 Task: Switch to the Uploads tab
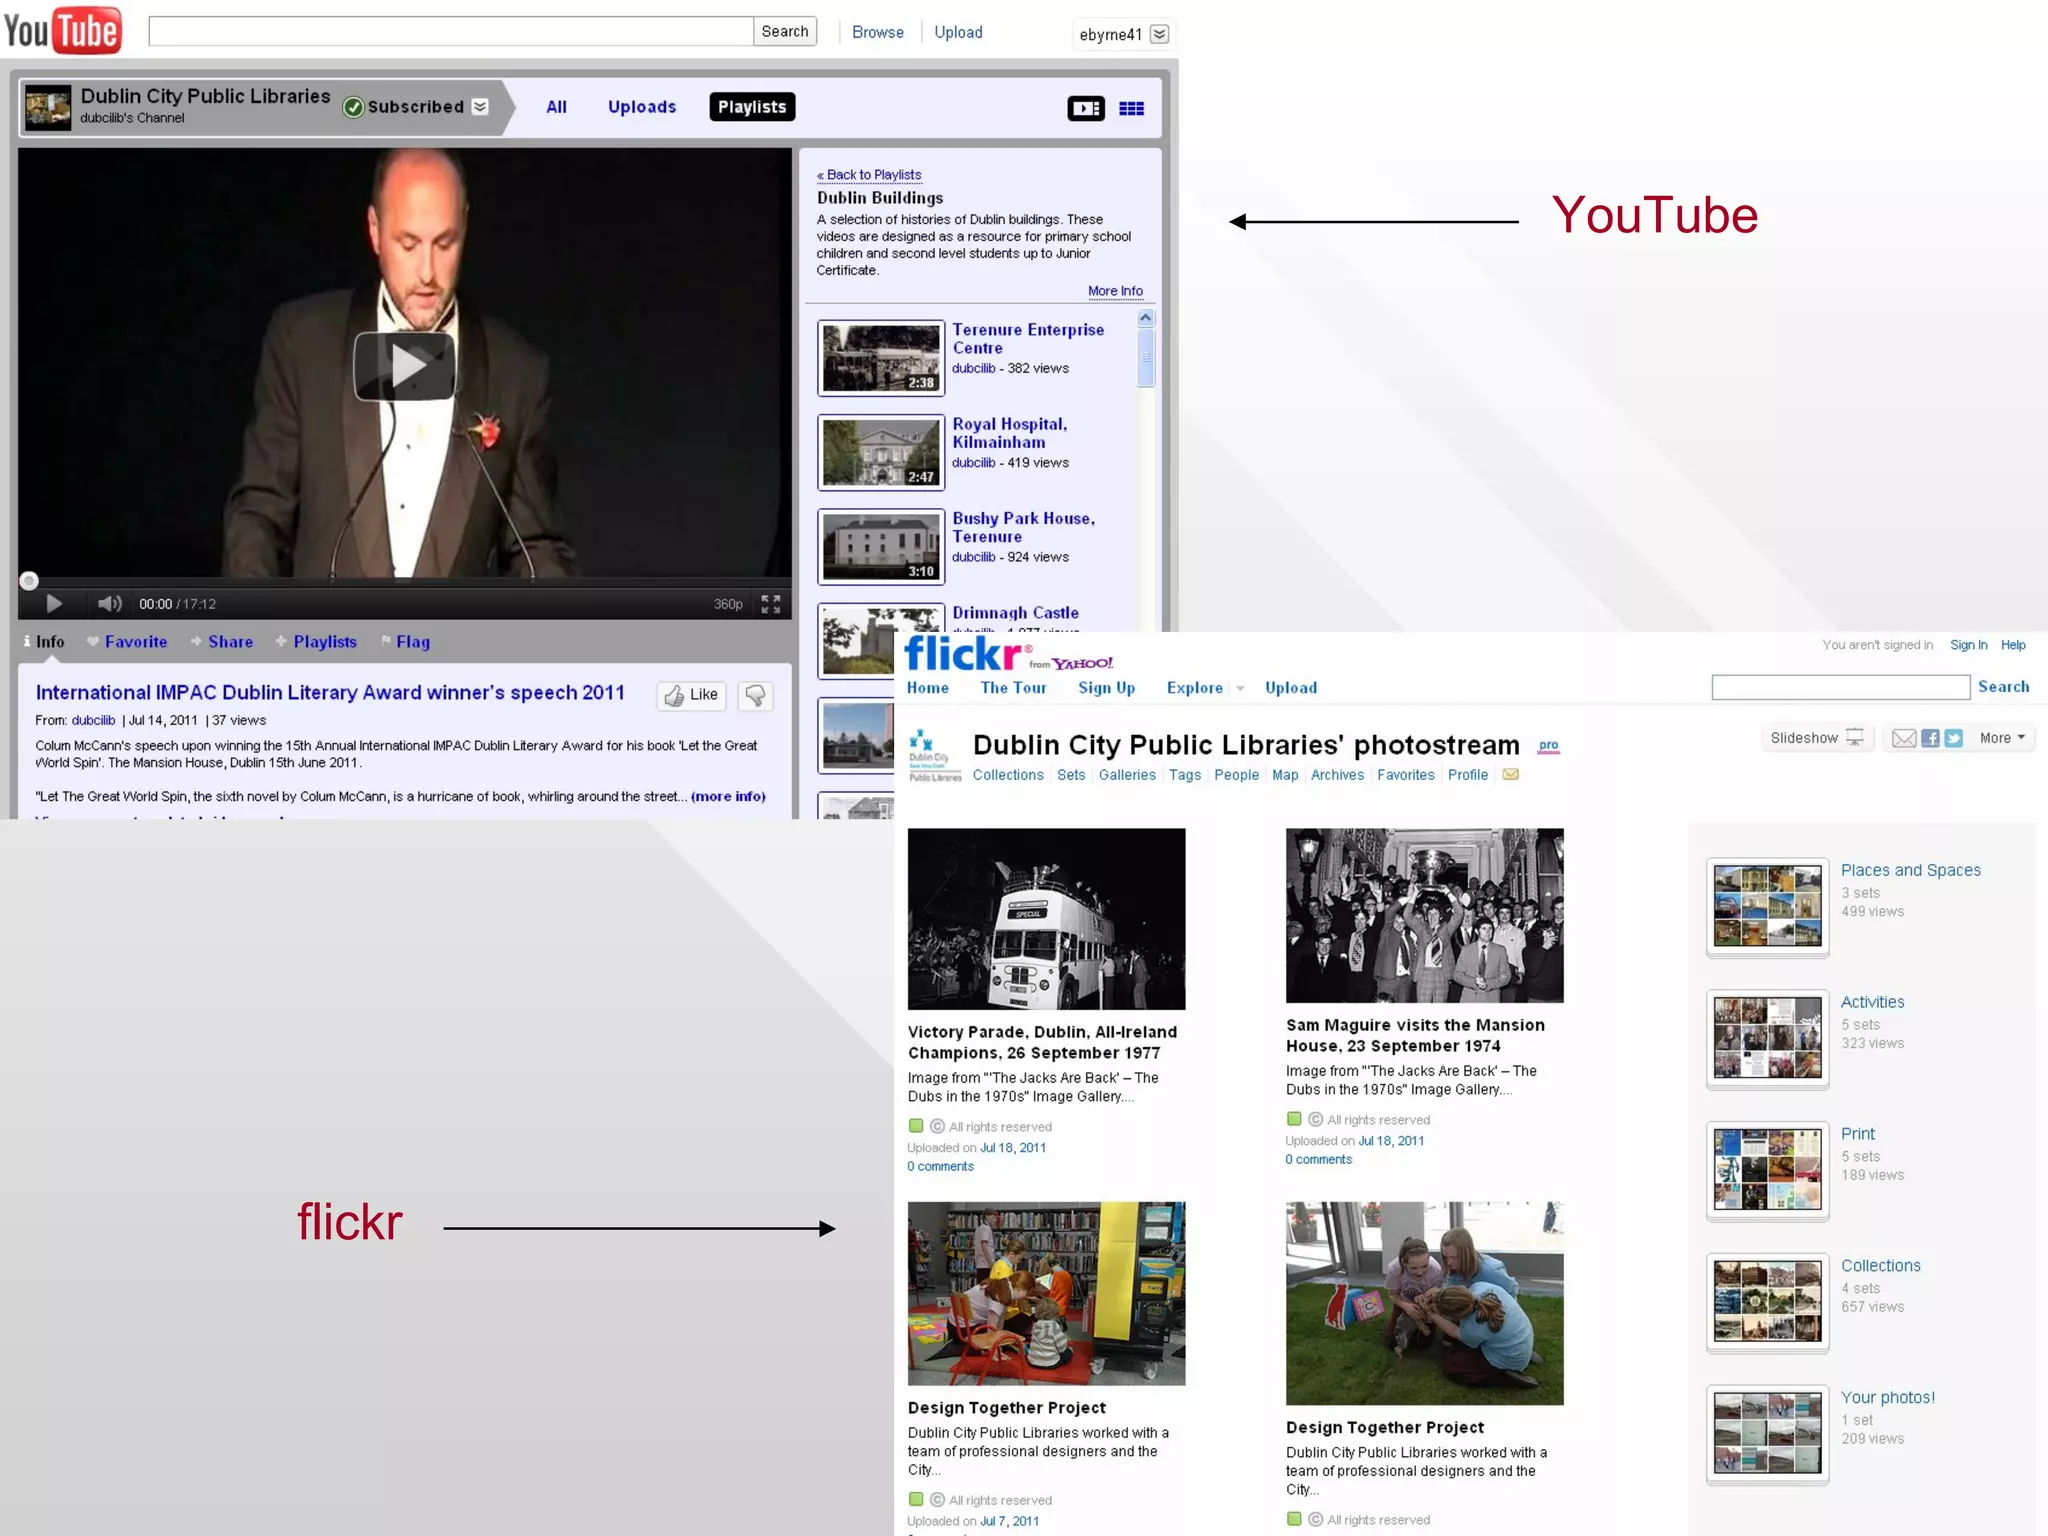[x=642, y=107]
